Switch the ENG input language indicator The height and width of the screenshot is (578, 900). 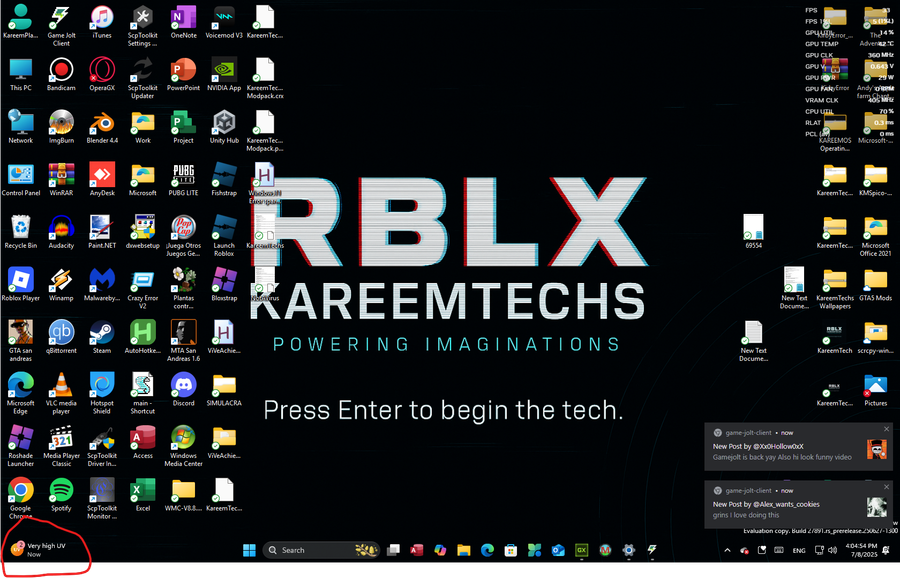[799, 550]
